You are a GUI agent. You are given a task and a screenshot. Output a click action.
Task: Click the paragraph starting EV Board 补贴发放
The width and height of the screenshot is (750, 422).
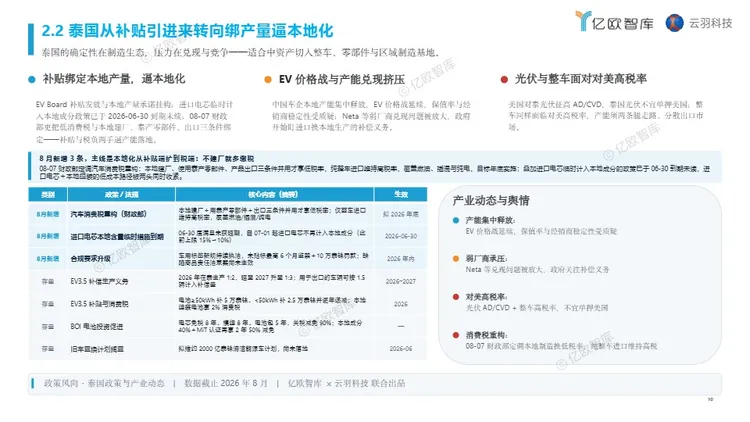click(134, 122)
